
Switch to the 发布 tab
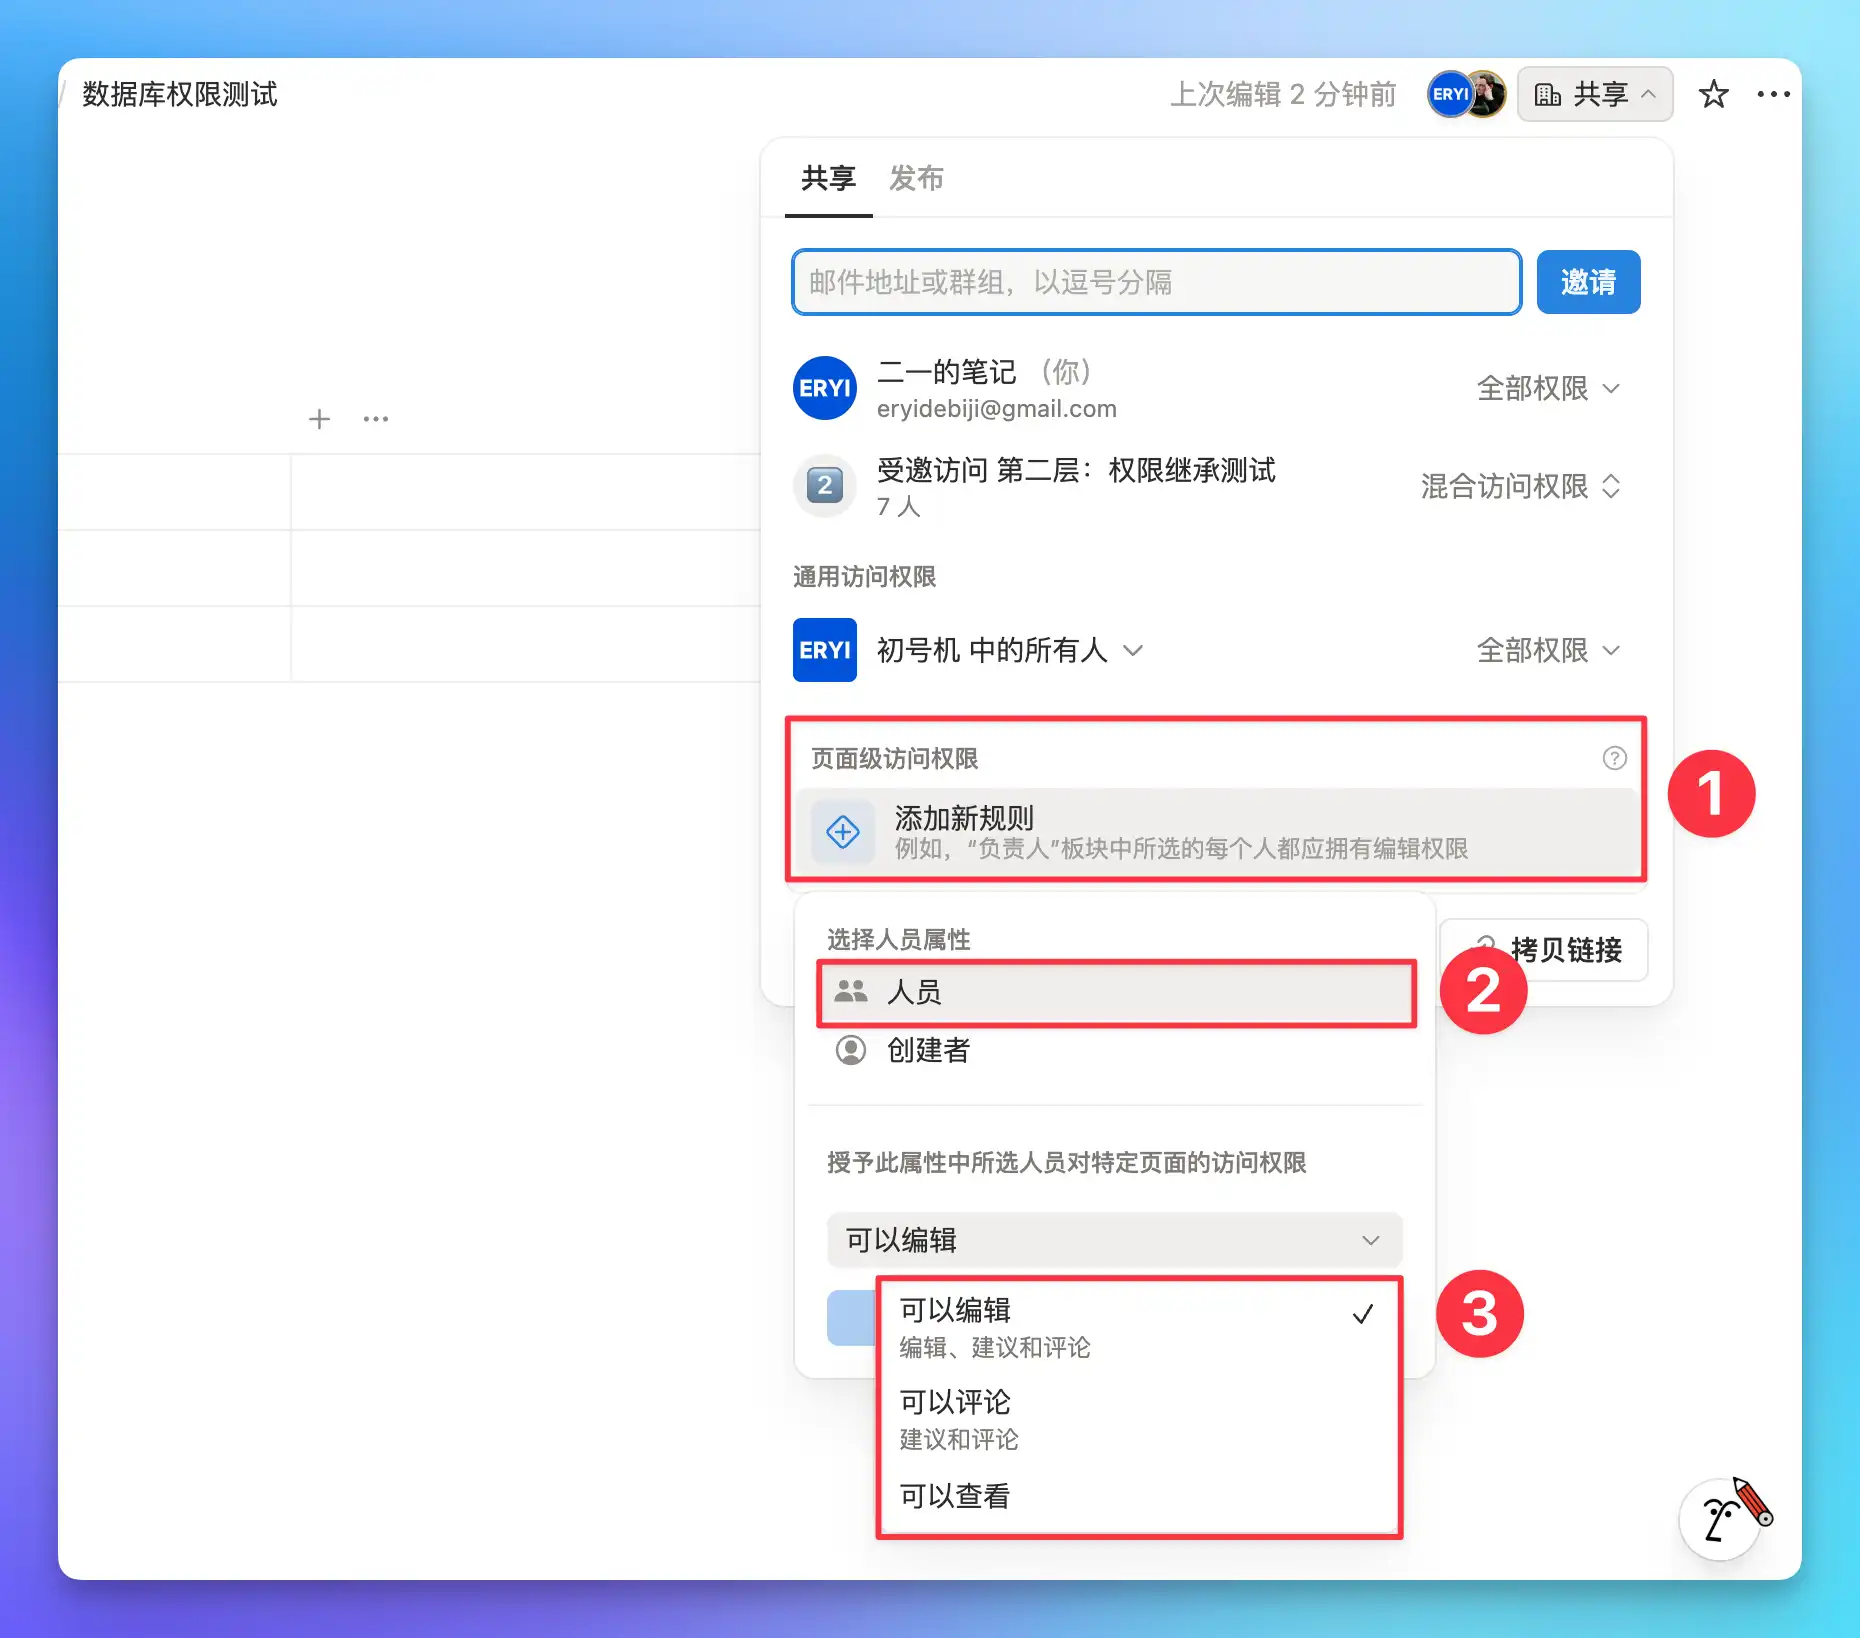[916, 178]
